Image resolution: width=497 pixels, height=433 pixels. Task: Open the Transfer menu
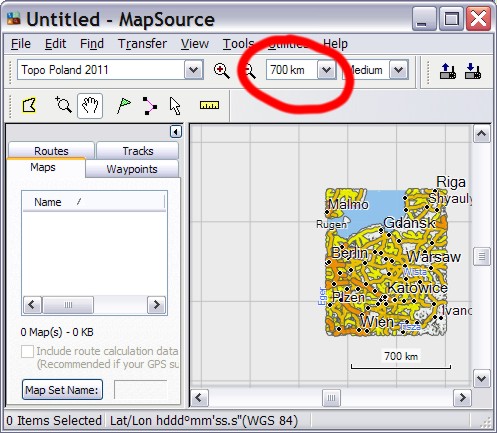point(142,44)
